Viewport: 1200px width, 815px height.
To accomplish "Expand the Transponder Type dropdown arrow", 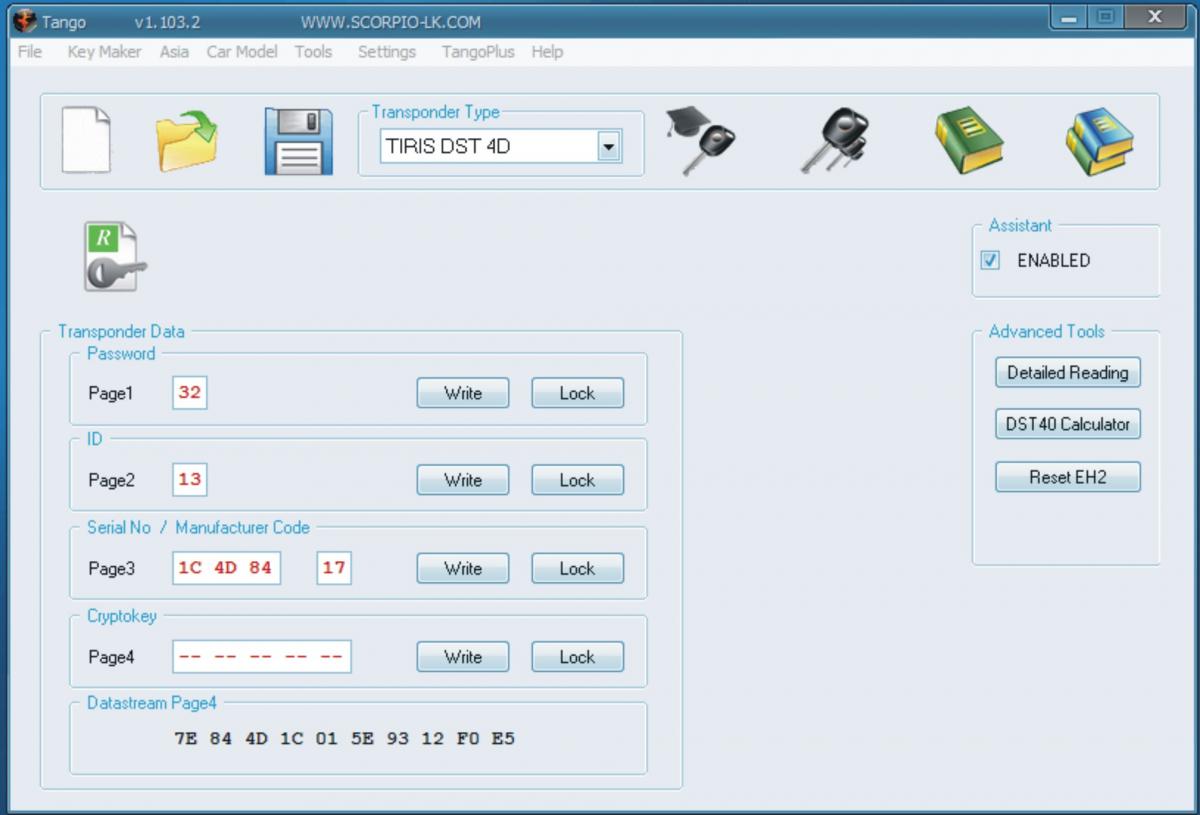I will (608, 147).
